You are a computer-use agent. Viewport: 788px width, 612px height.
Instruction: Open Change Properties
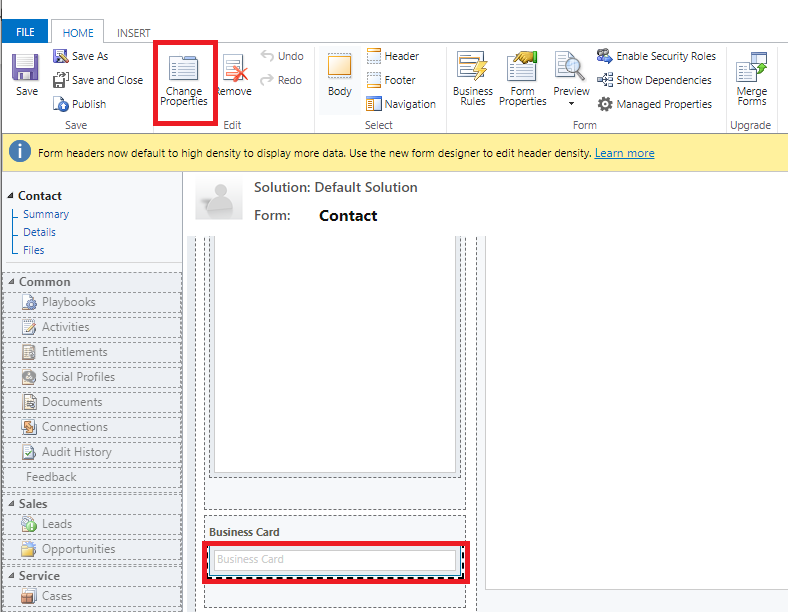tap(184, 81)
